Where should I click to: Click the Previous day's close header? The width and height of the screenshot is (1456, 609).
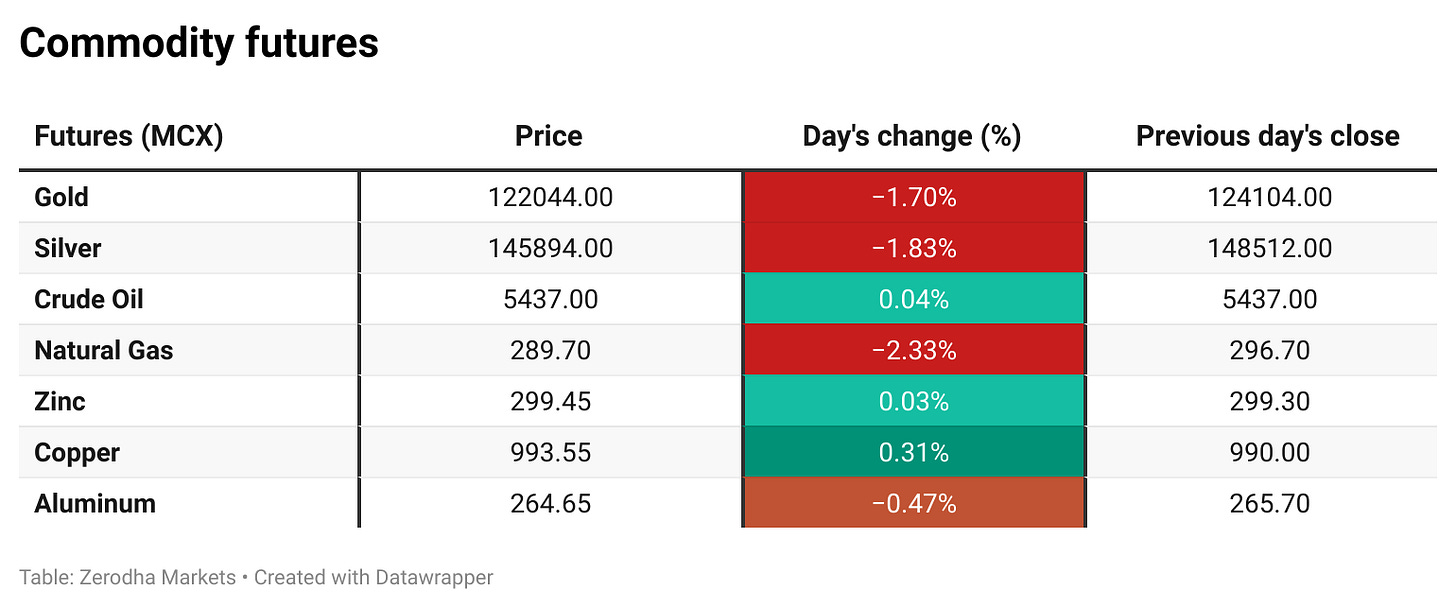point(1267,136)
